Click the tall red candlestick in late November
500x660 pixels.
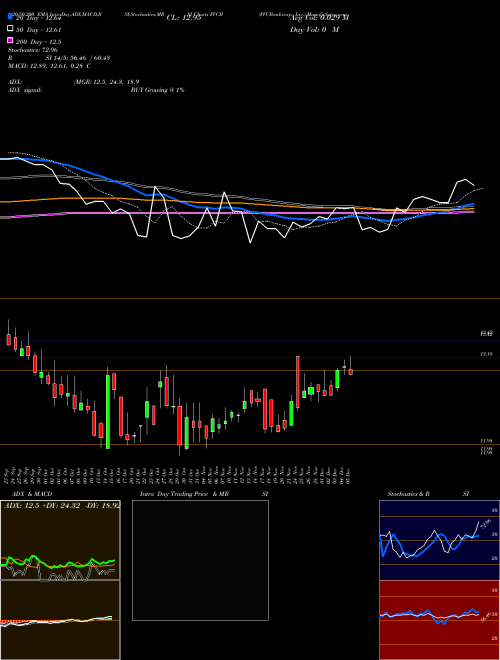click(x=298, y=382)
